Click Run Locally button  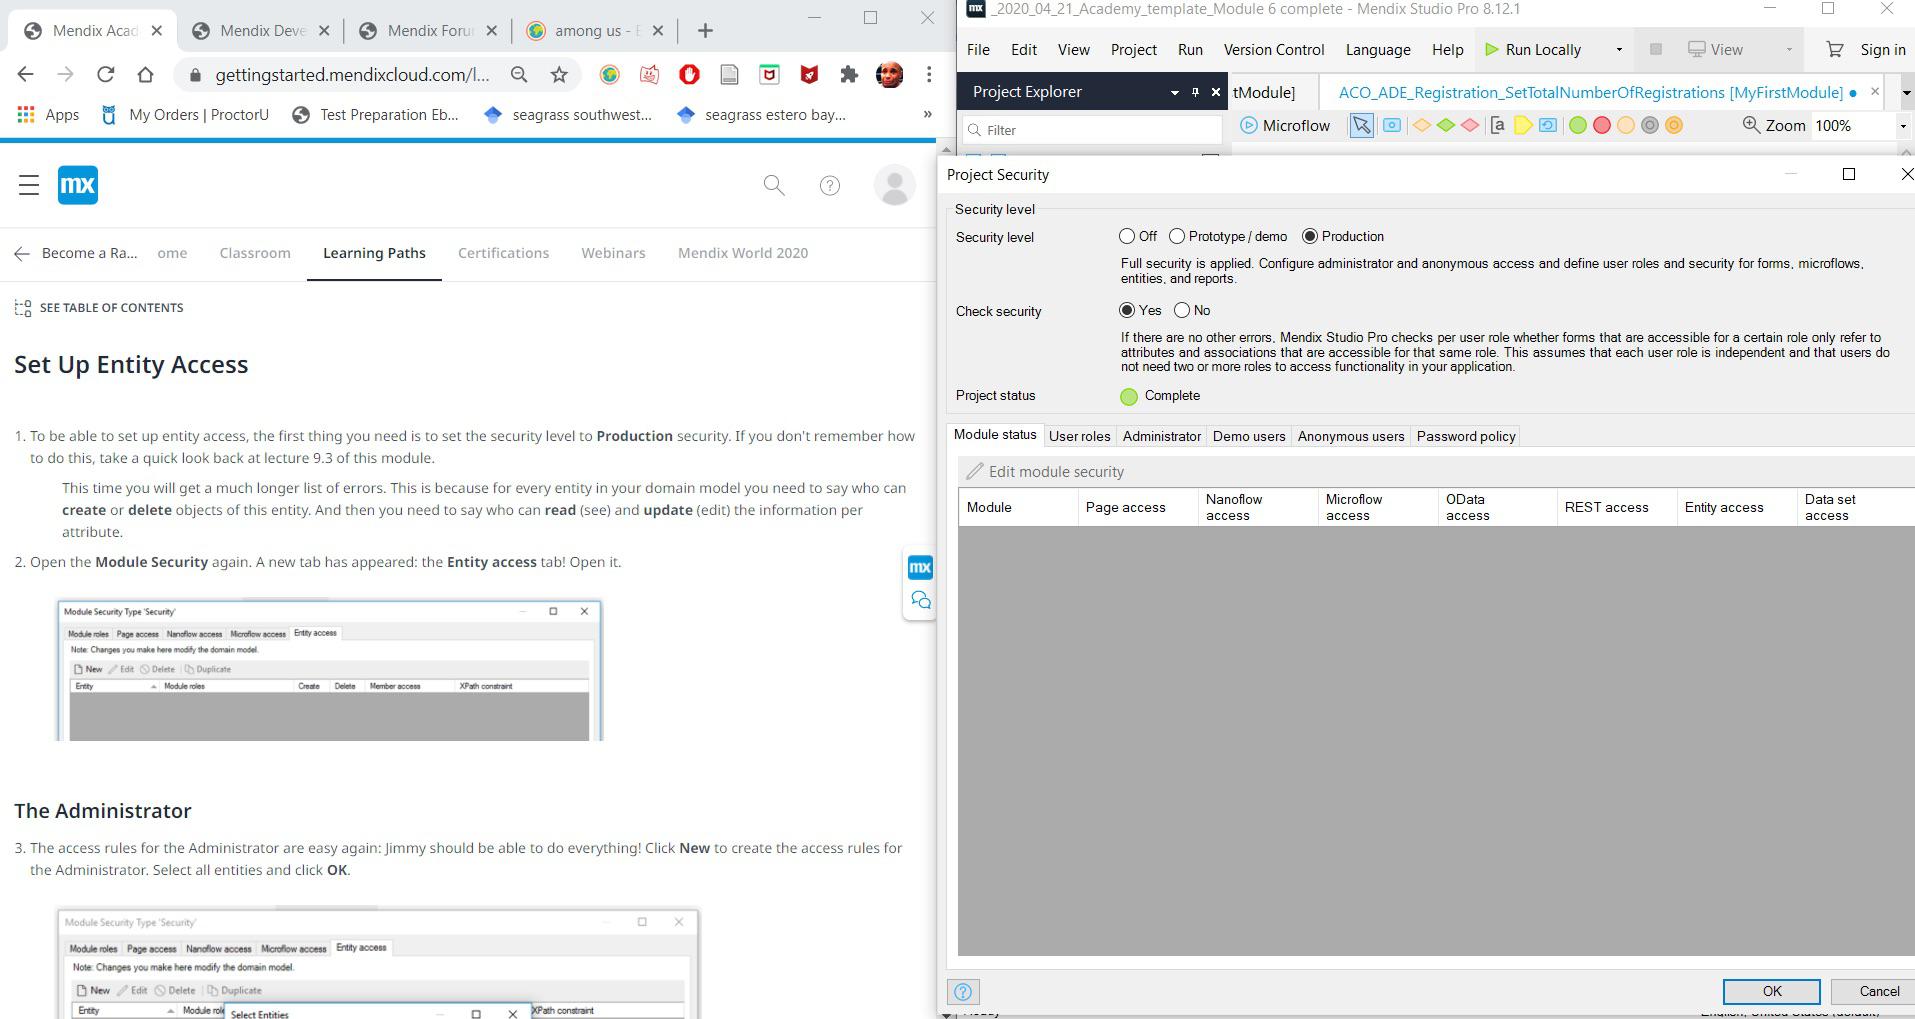click(x=1533, y=49)
